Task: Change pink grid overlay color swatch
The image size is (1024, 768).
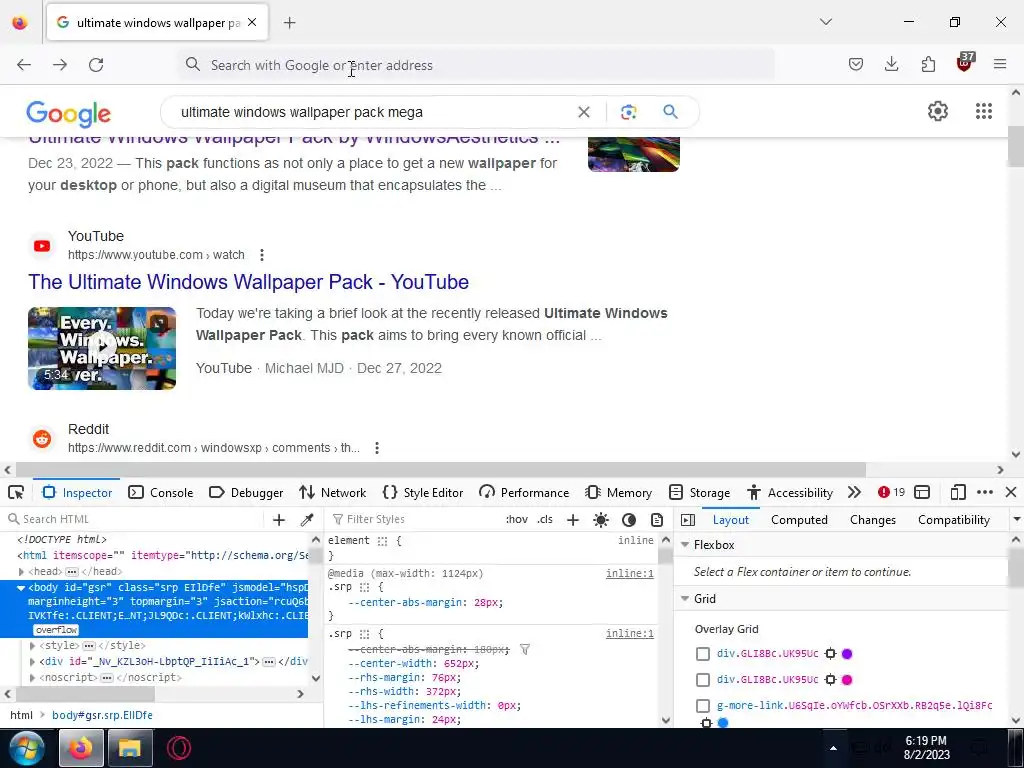Action: pyautogui.click(x=847, y=680)
